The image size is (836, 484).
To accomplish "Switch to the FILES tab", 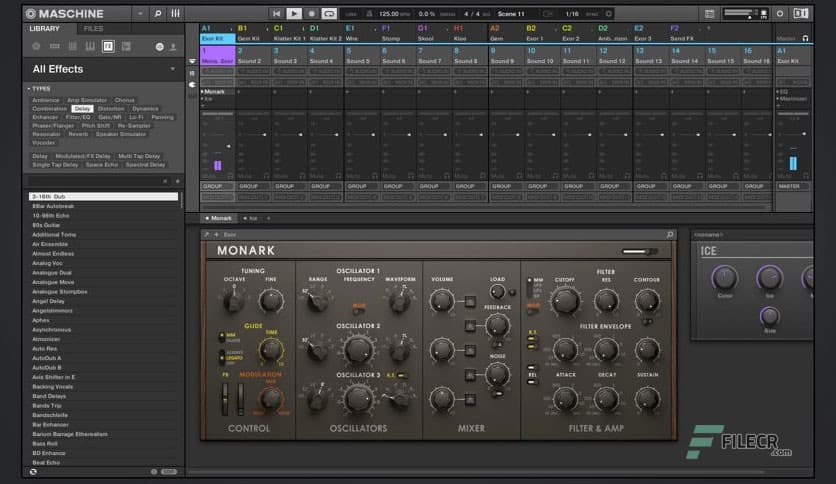I will 93,29.
